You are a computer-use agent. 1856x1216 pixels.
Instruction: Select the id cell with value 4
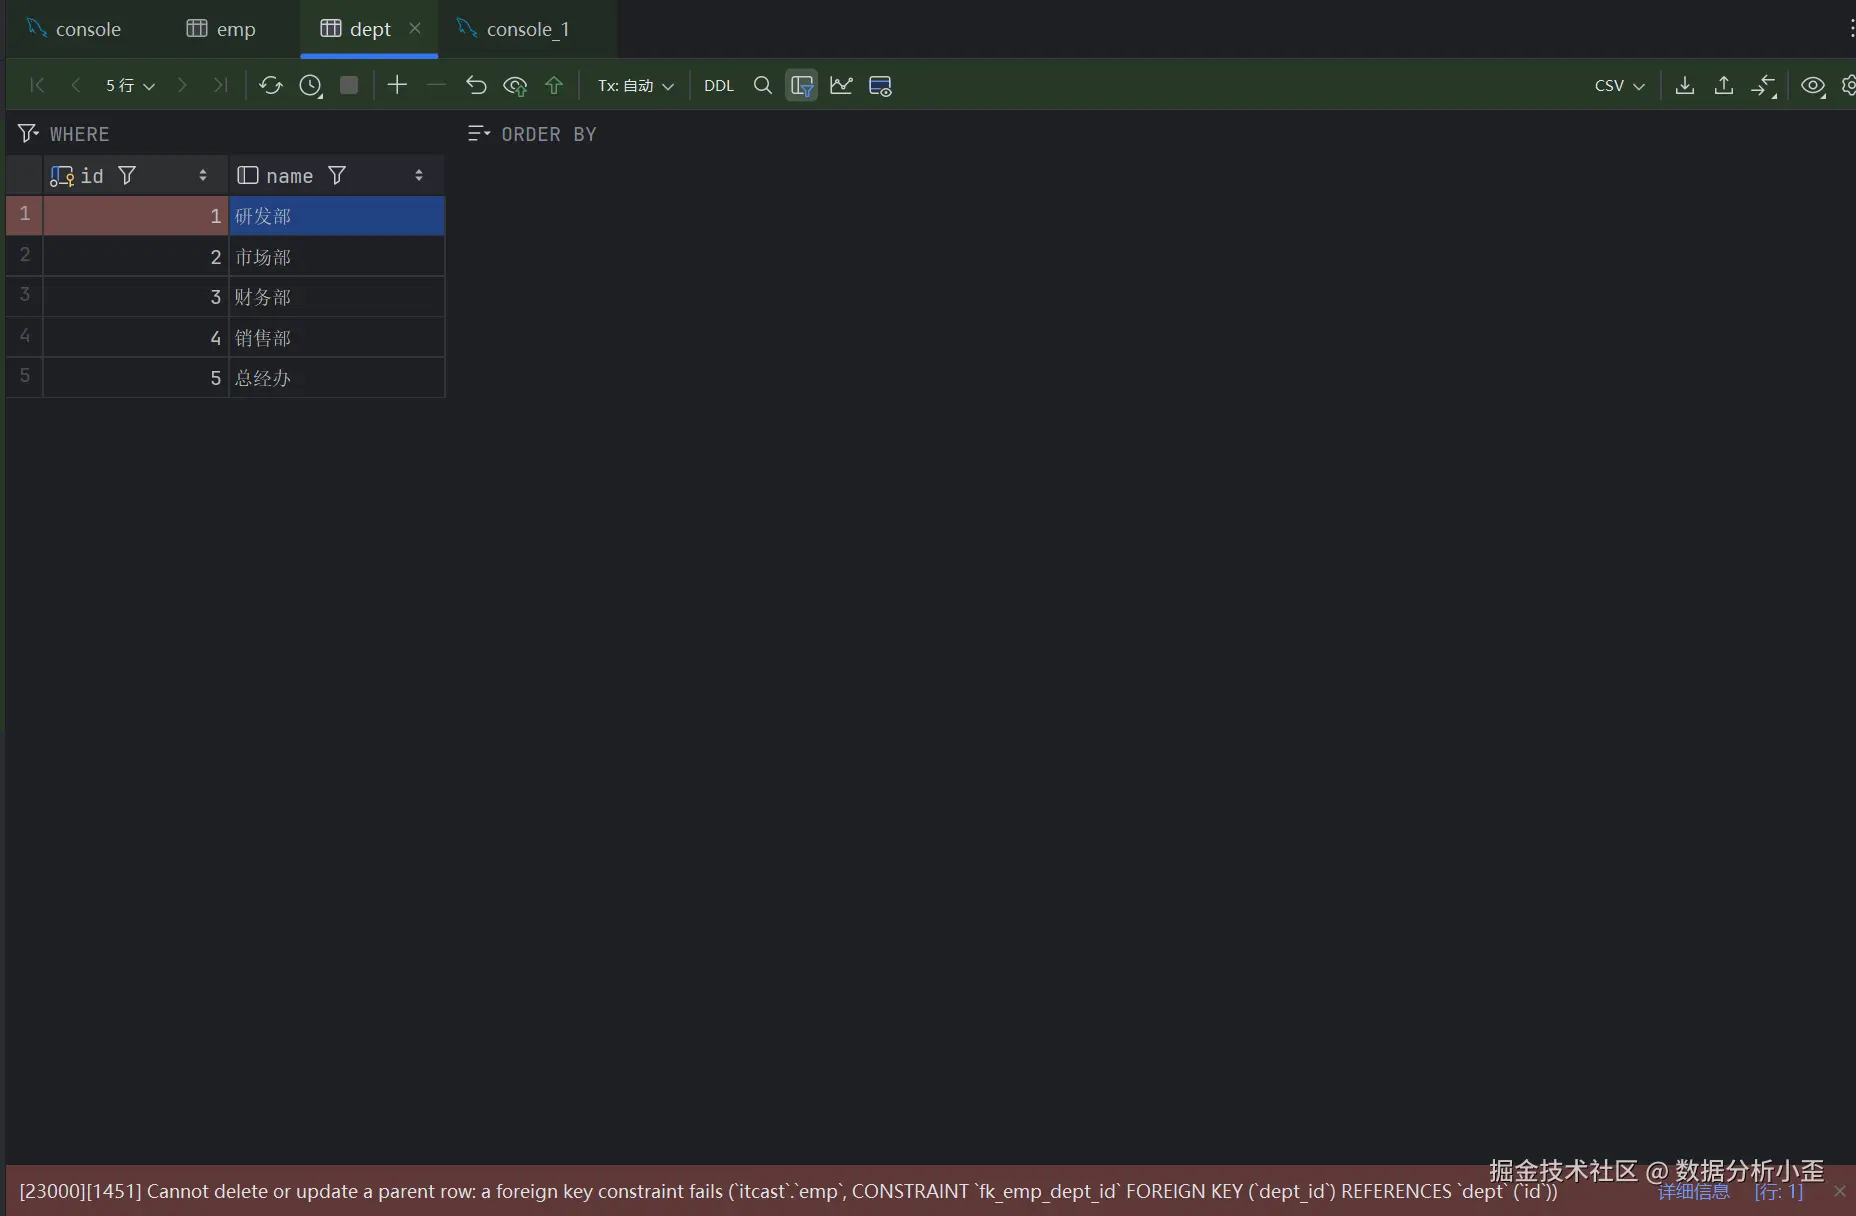tap(136, 338)
